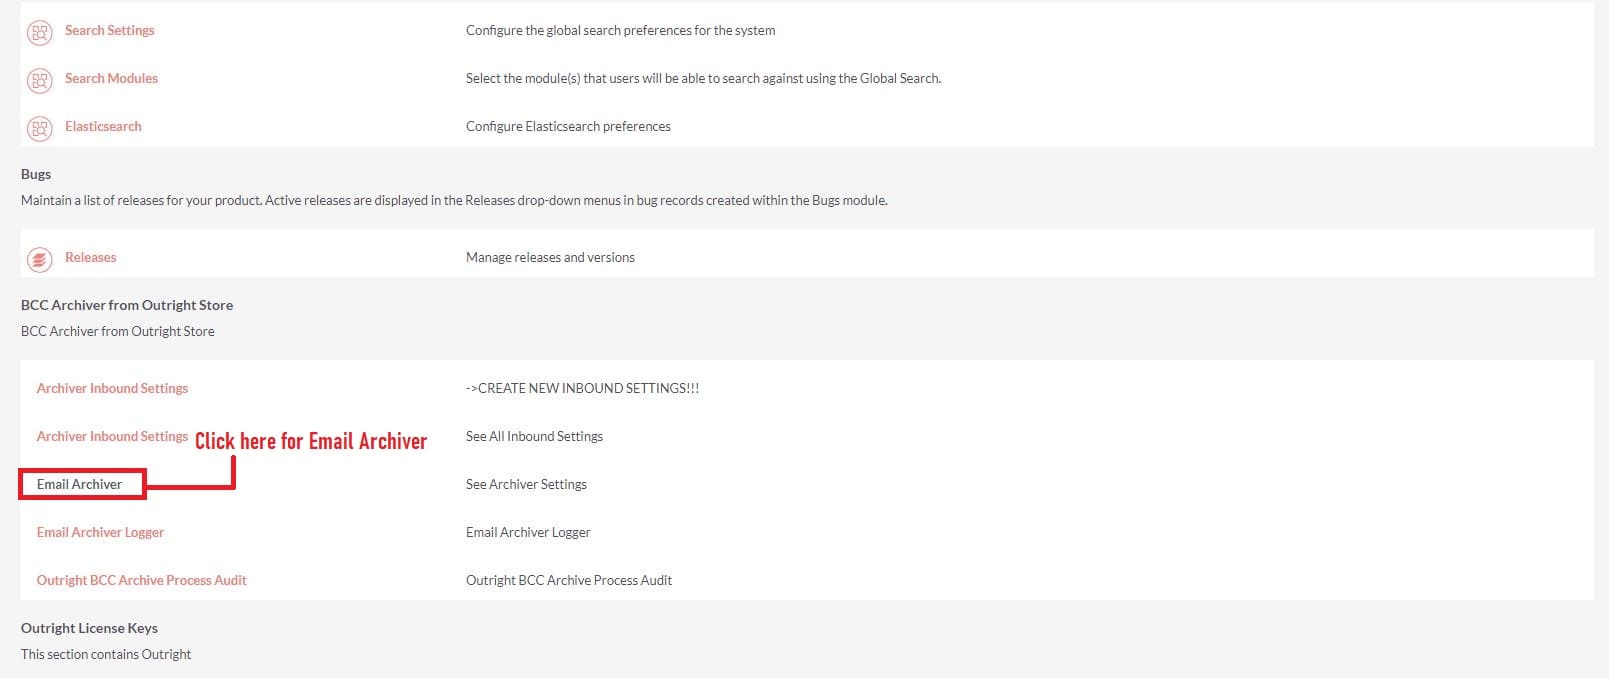Click the red 'Click here for Email Archiver' annotation
This screenshot has height=678, width=1609.
coord(310,441)
